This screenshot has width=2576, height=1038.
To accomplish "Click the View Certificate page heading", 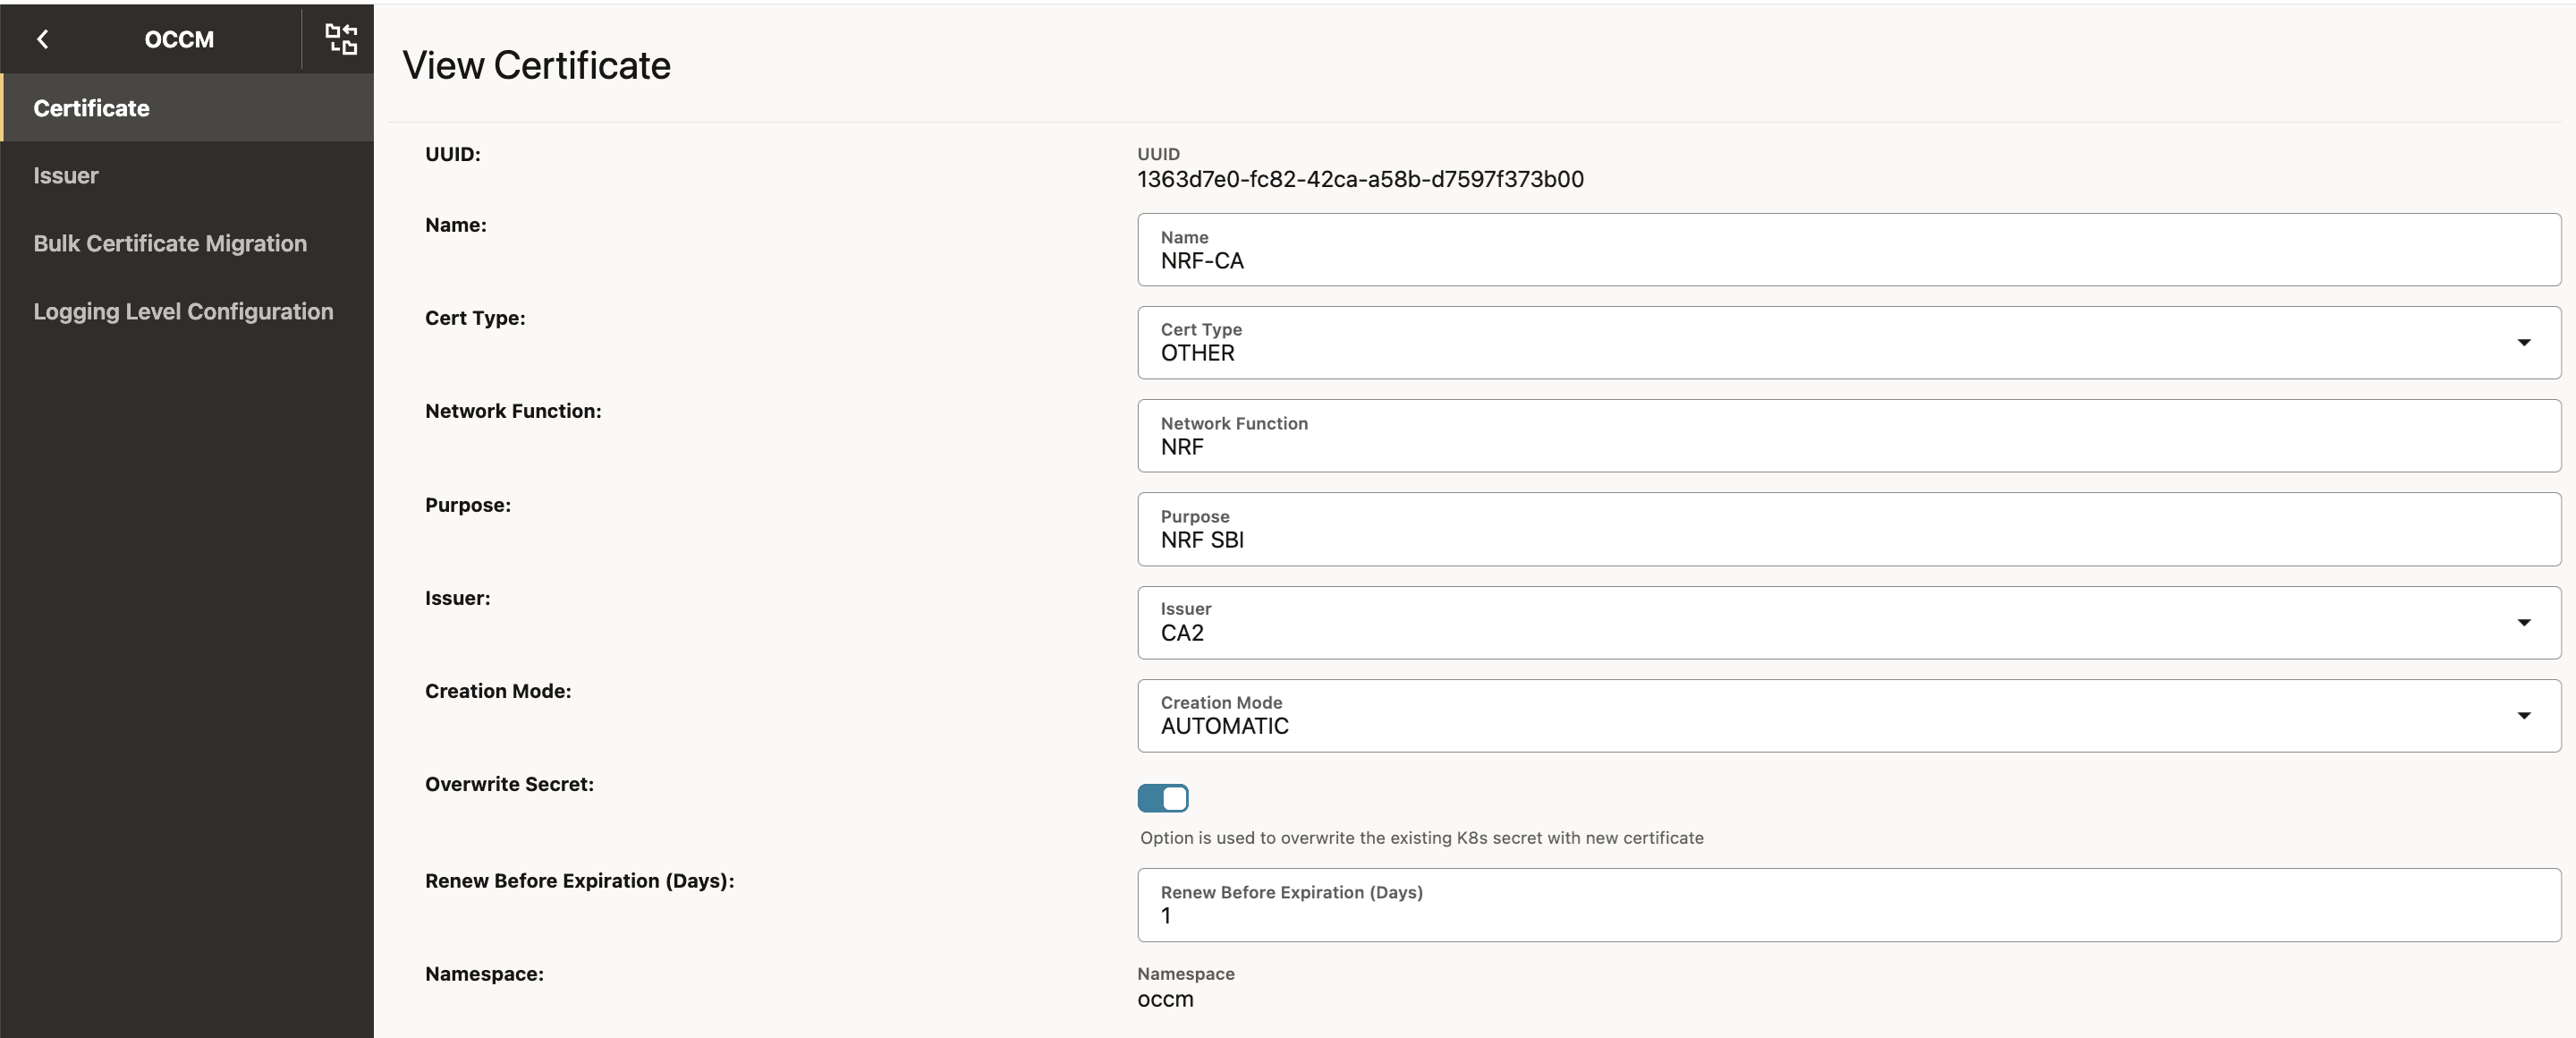I will pyautogui.click(x=536, y=66).
